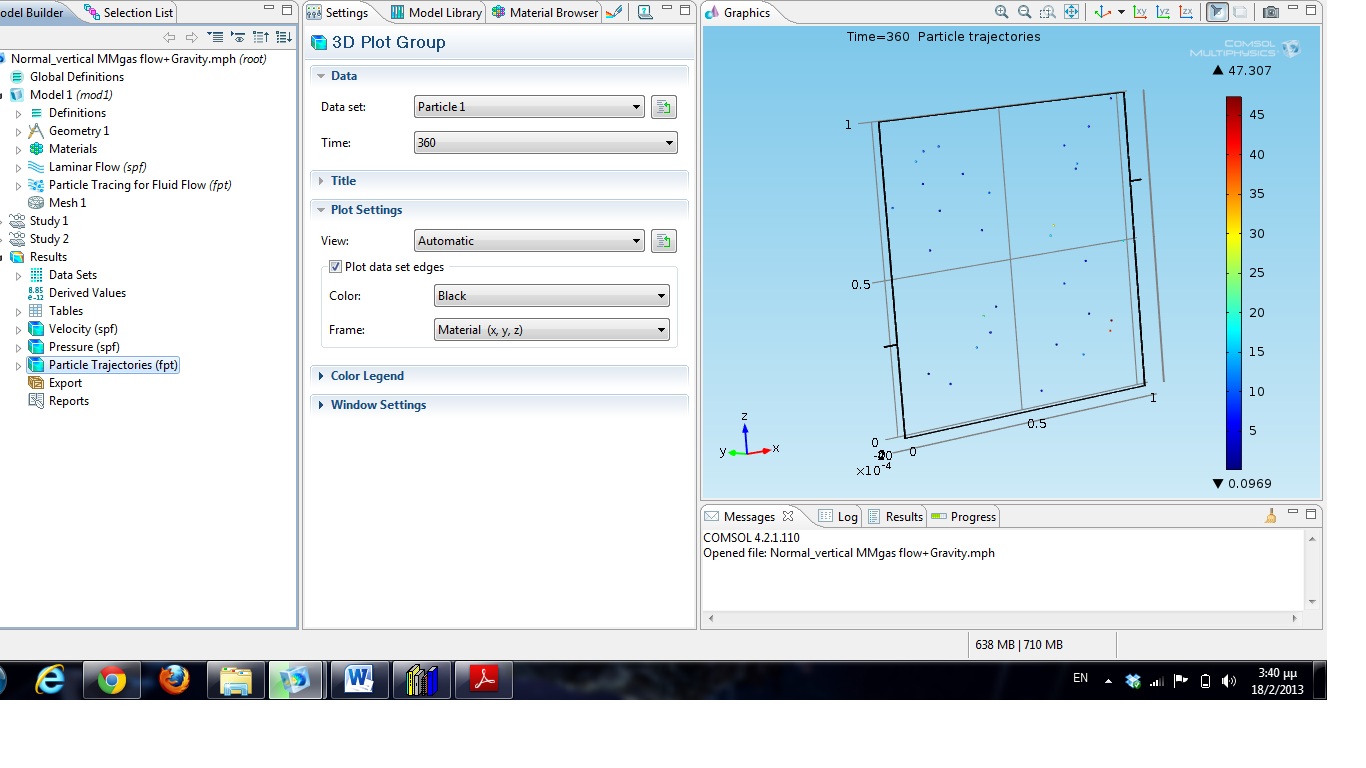Select Laminar Flow (spf) in the model tree
1366x768 pixels.
click(84, 167)
